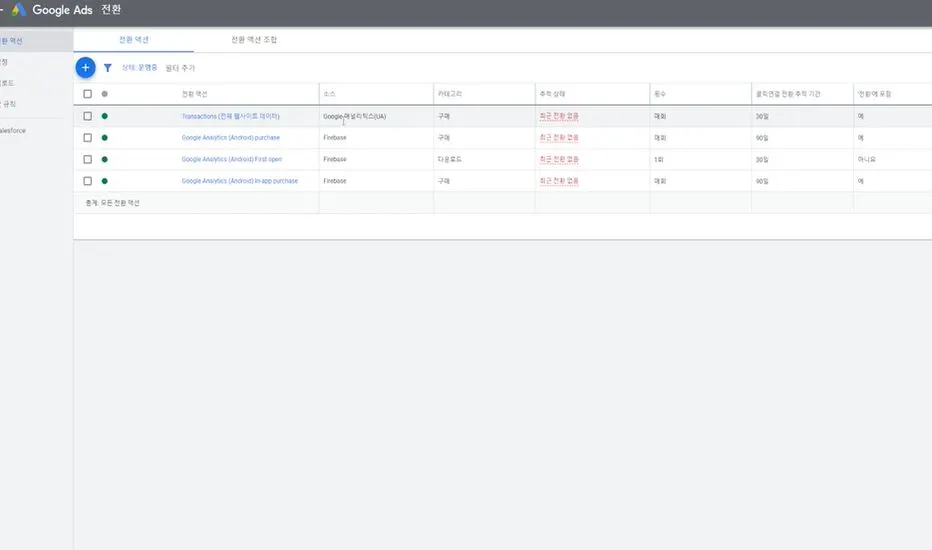
Task: Click the 1회 count cell in First open row
Action: tap(659, 159)
